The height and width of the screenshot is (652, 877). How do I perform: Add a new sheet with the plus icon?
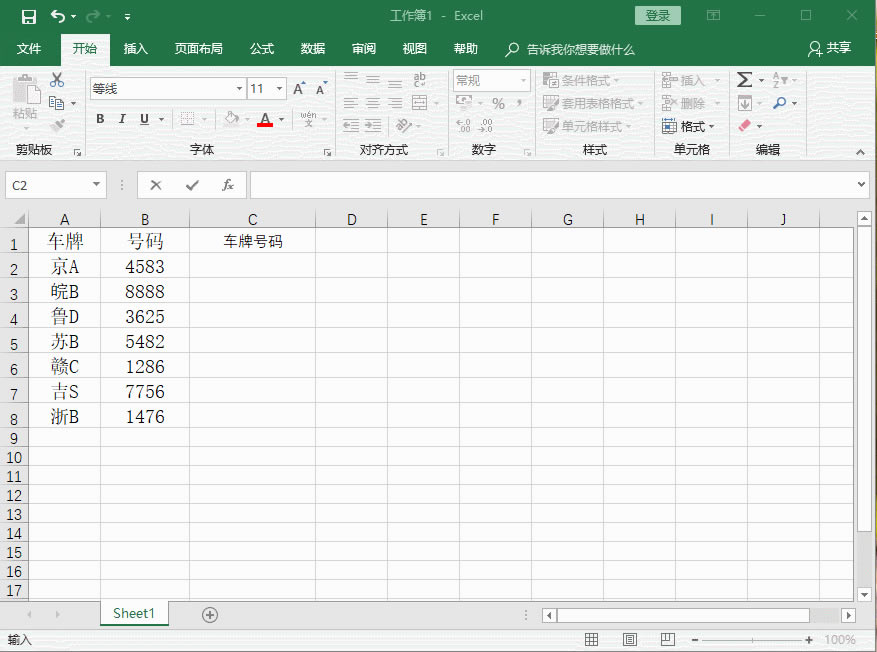(x=210, y=615)
